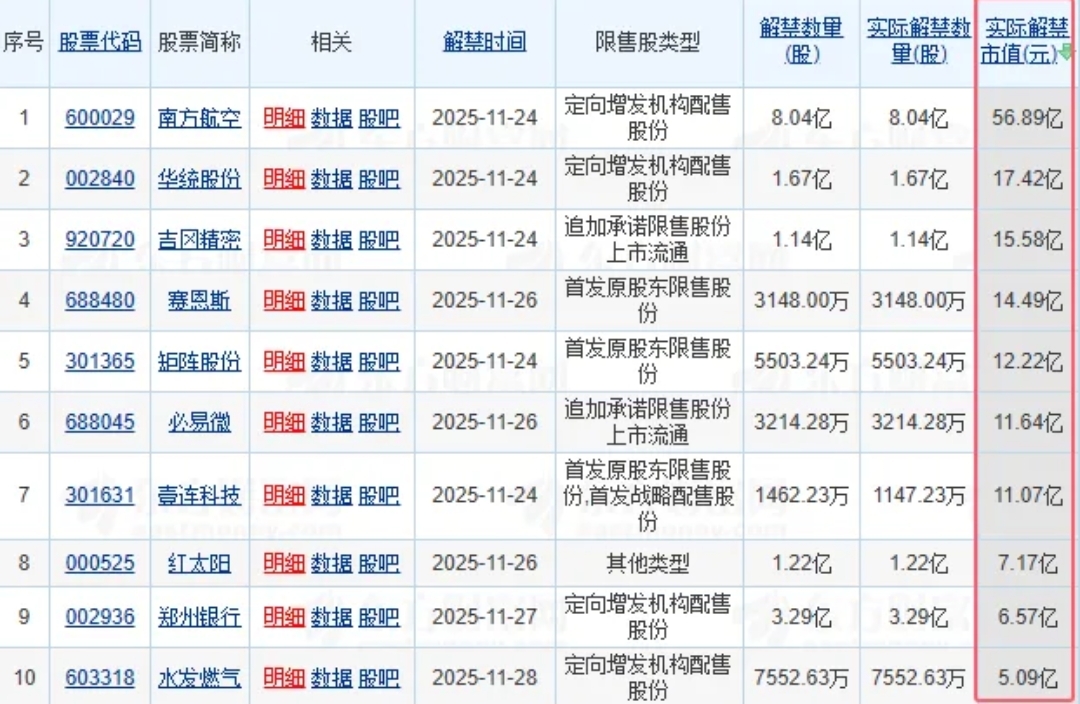The image size is (1080, 704).
Task: Select the 56.89亿 market value cell
Action: [1028, 119]
